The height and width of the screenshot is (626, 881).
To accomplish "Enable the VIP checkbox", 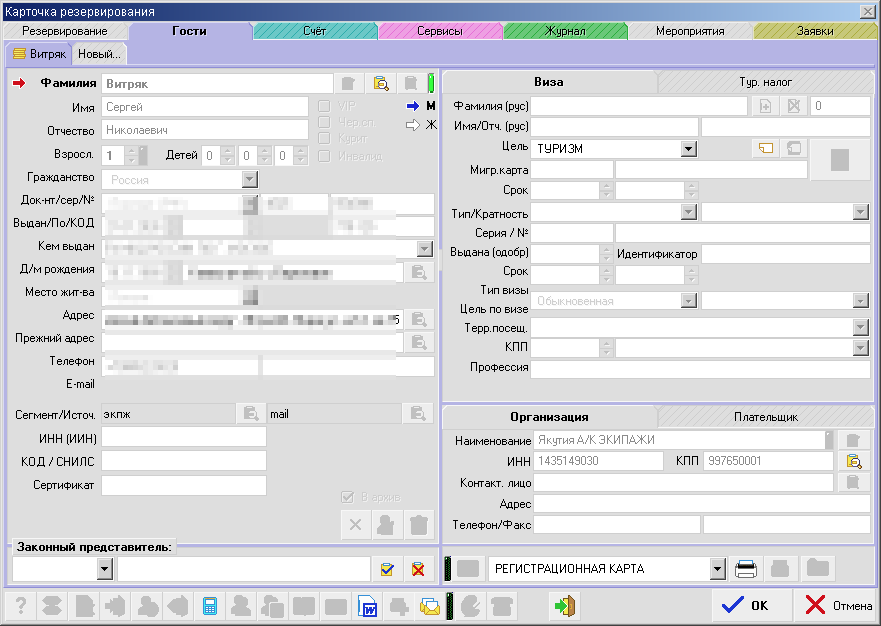I will click(324, 106).
